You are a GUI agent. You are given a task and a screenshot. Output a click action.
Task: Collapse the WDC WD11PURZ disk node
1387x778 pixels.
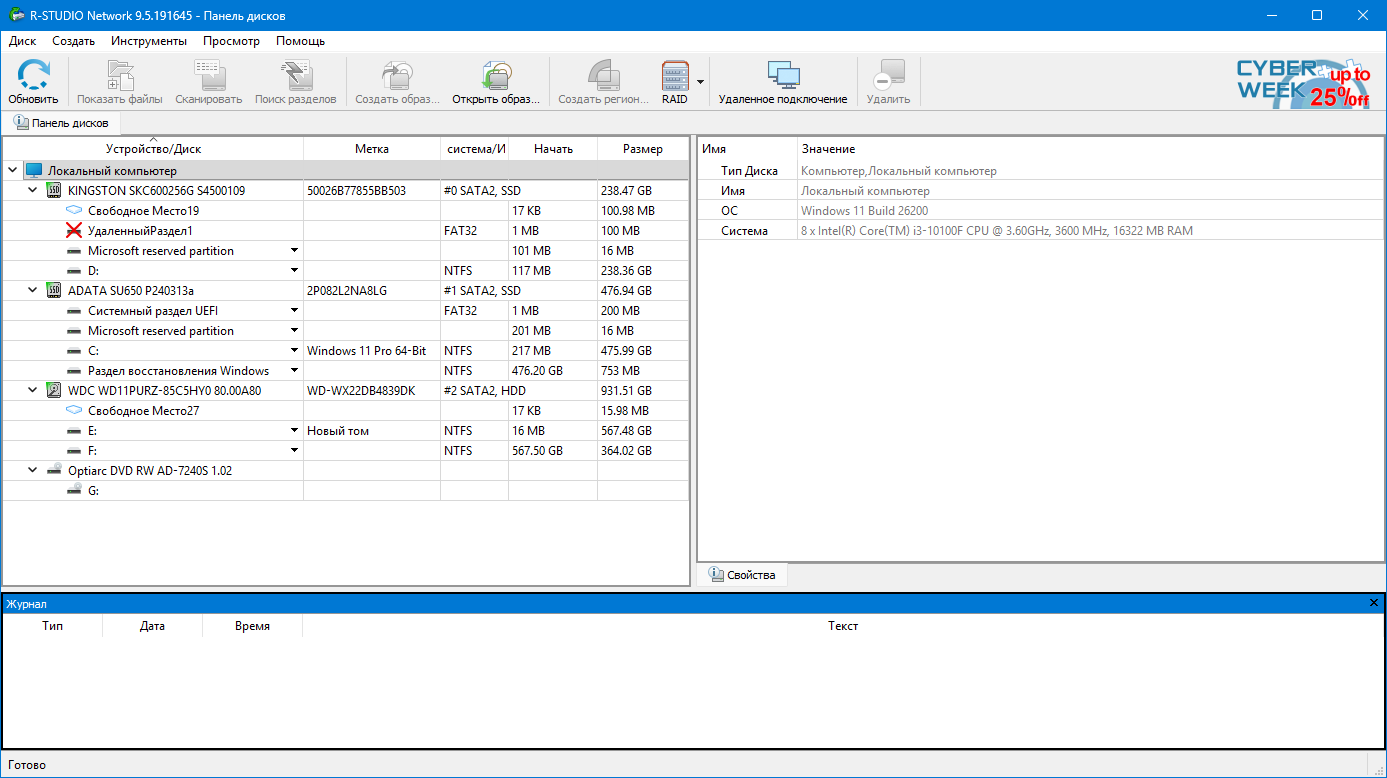pyautogui.click(x=32, y=391)
